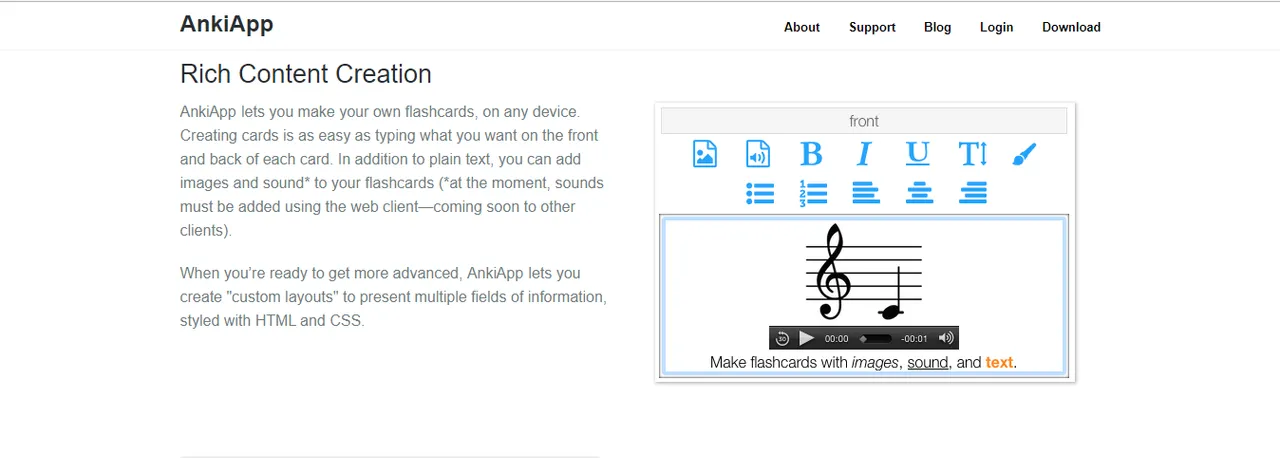Click the underlined word sound

tap(928, 362)
